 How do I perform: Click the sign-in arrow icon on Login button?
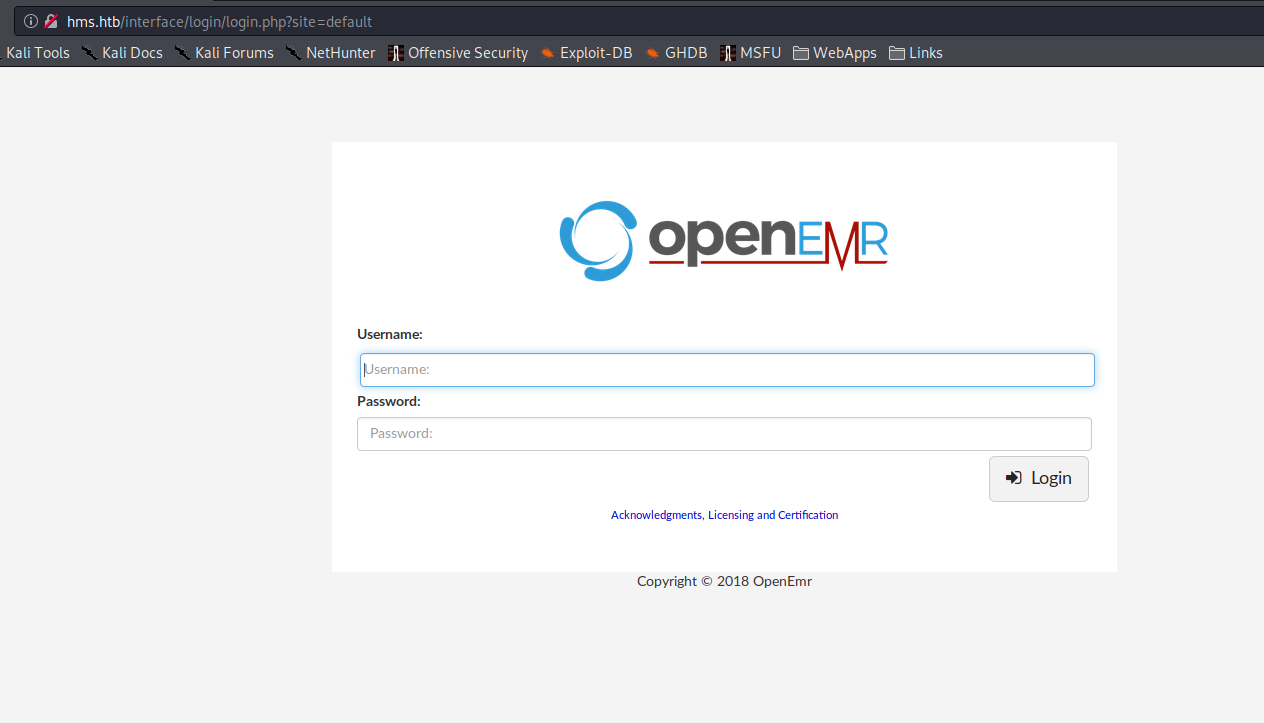click(x=1014, y=478)
